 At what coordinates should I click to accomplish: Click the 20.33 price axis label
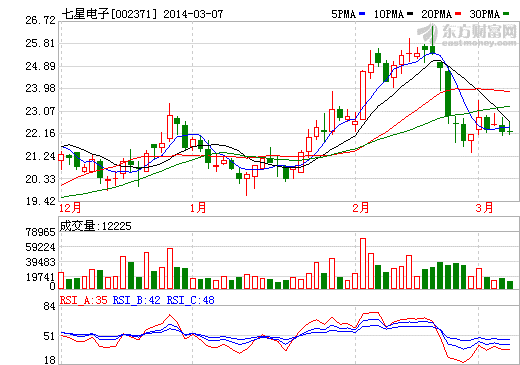(40, 179)
